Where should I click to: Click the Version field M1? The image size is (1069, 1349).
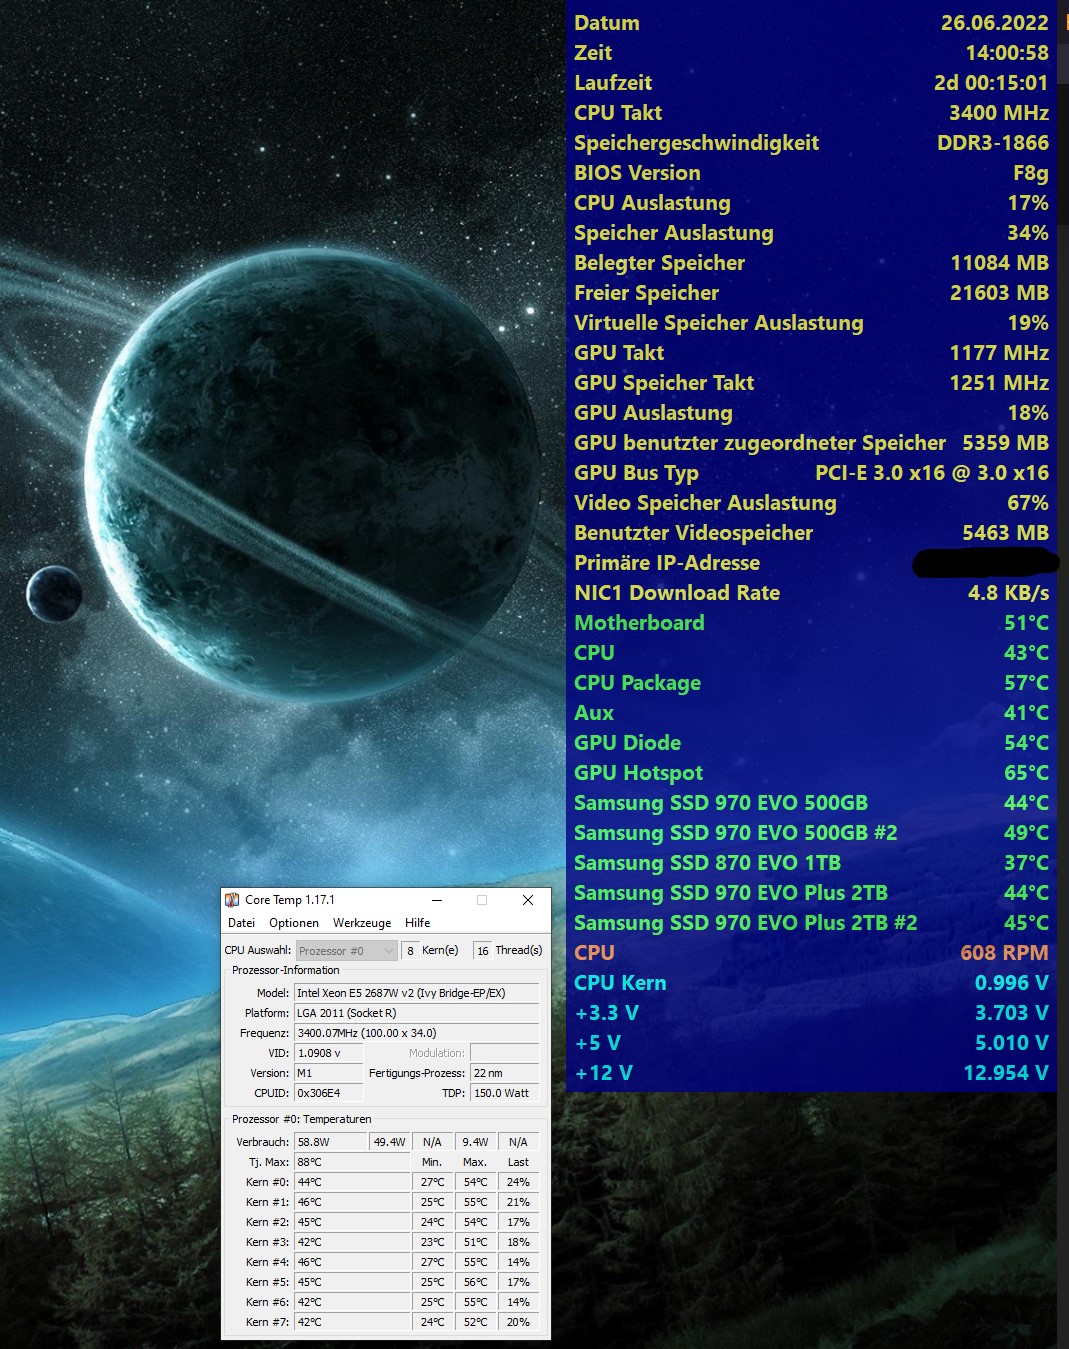[x=329, y=1073]
